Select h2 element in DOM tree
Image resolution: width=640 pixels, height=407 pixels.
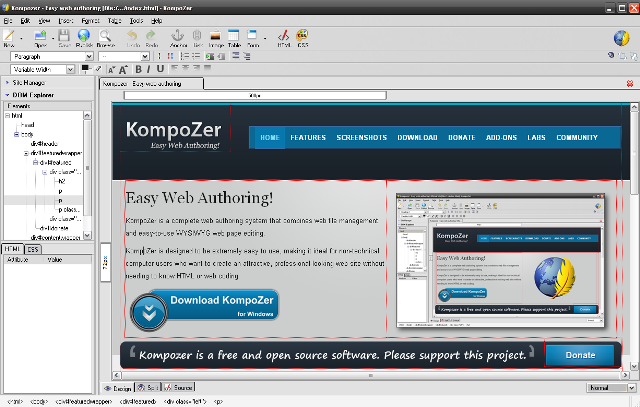(x=62, y=181)
